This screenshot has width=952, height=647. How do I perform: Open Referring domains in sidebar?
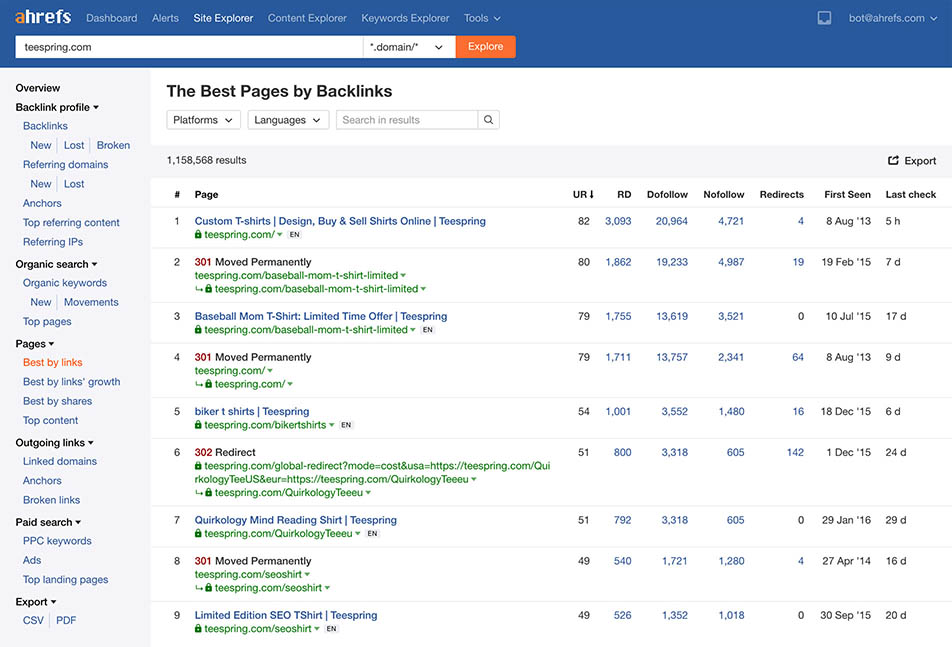[x=65, y=165]
